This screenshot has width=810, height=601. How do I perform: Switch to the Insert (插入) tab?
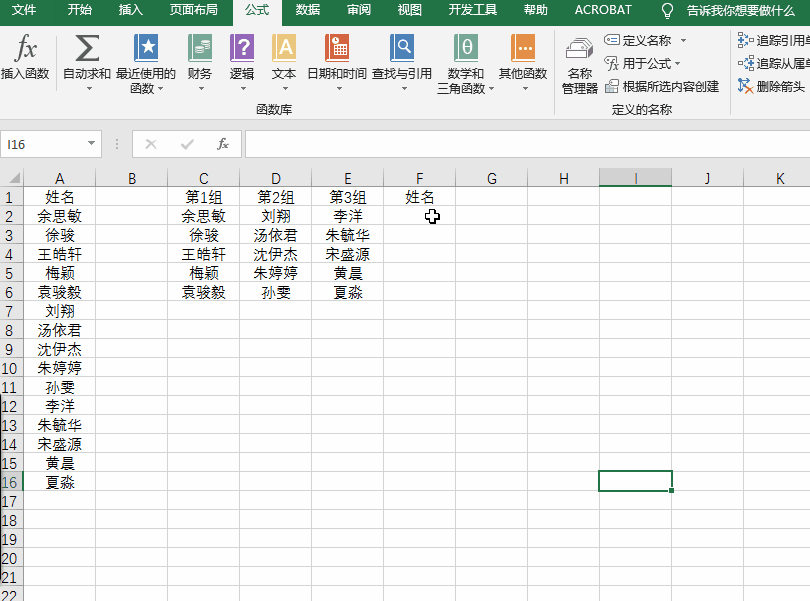pyautogui.click(x=131, y=10)
